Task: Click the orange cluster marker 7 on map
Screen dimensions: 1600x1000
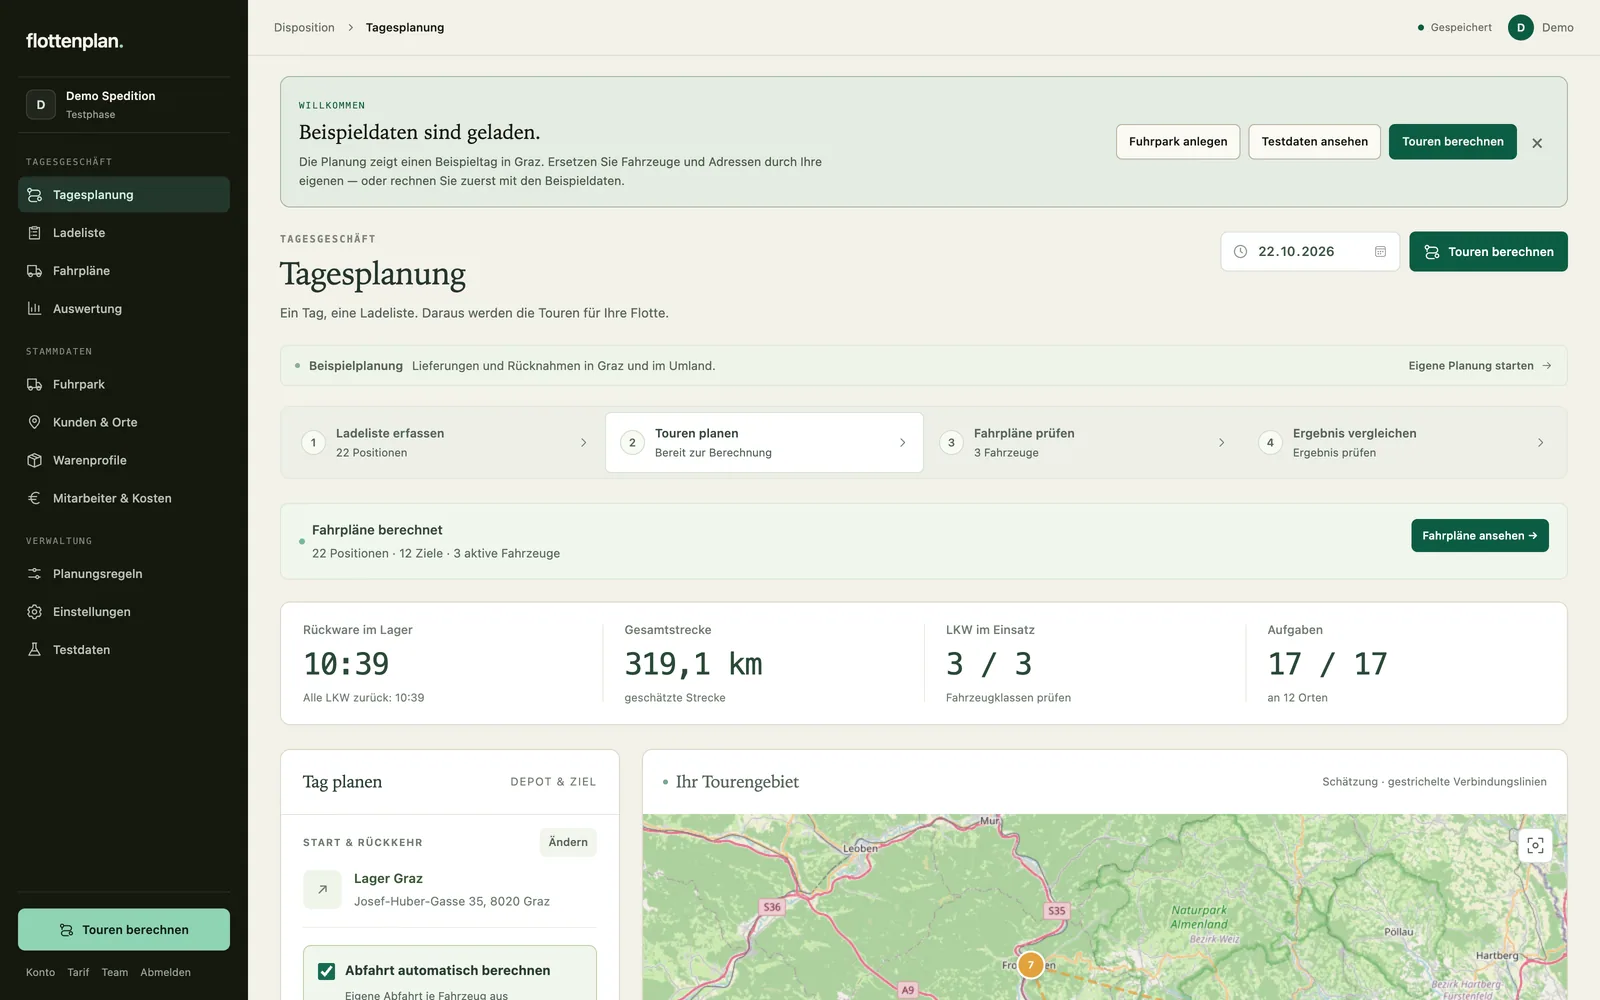Action: point(1030,965)
